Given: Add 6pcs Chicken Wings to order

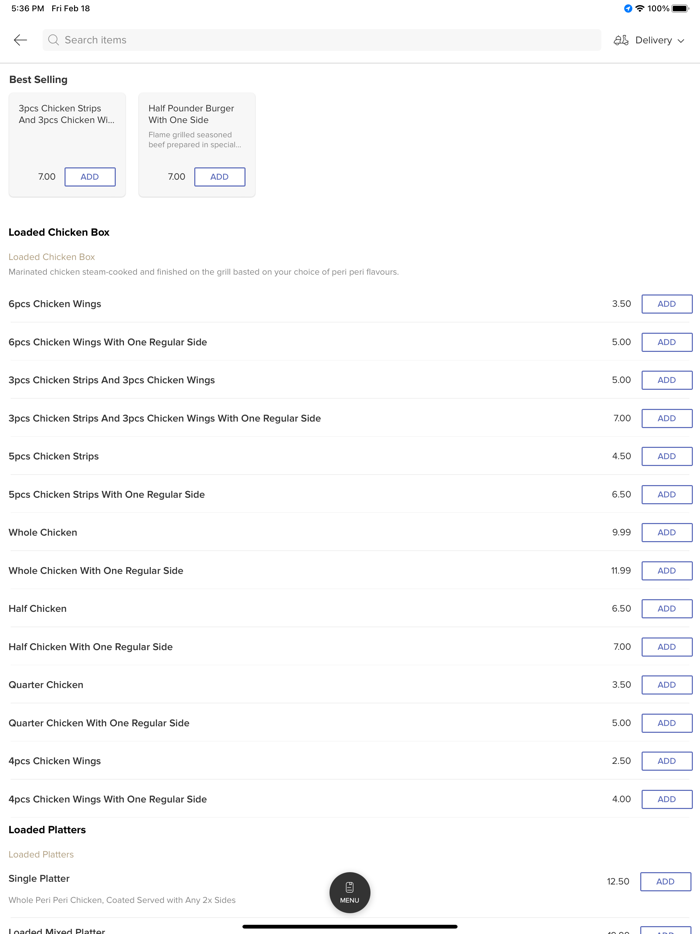Looking at the screenshot, I should (666, 304).
